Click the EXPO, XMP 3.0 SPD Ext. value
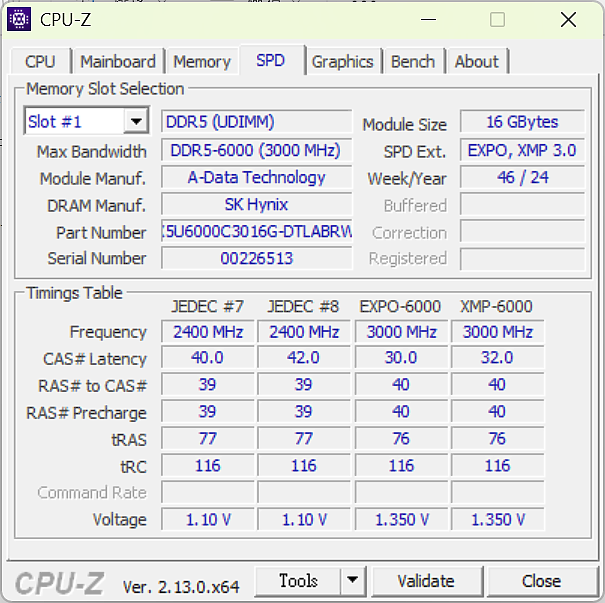Screen dimensions: 605x603 [522, 150]
